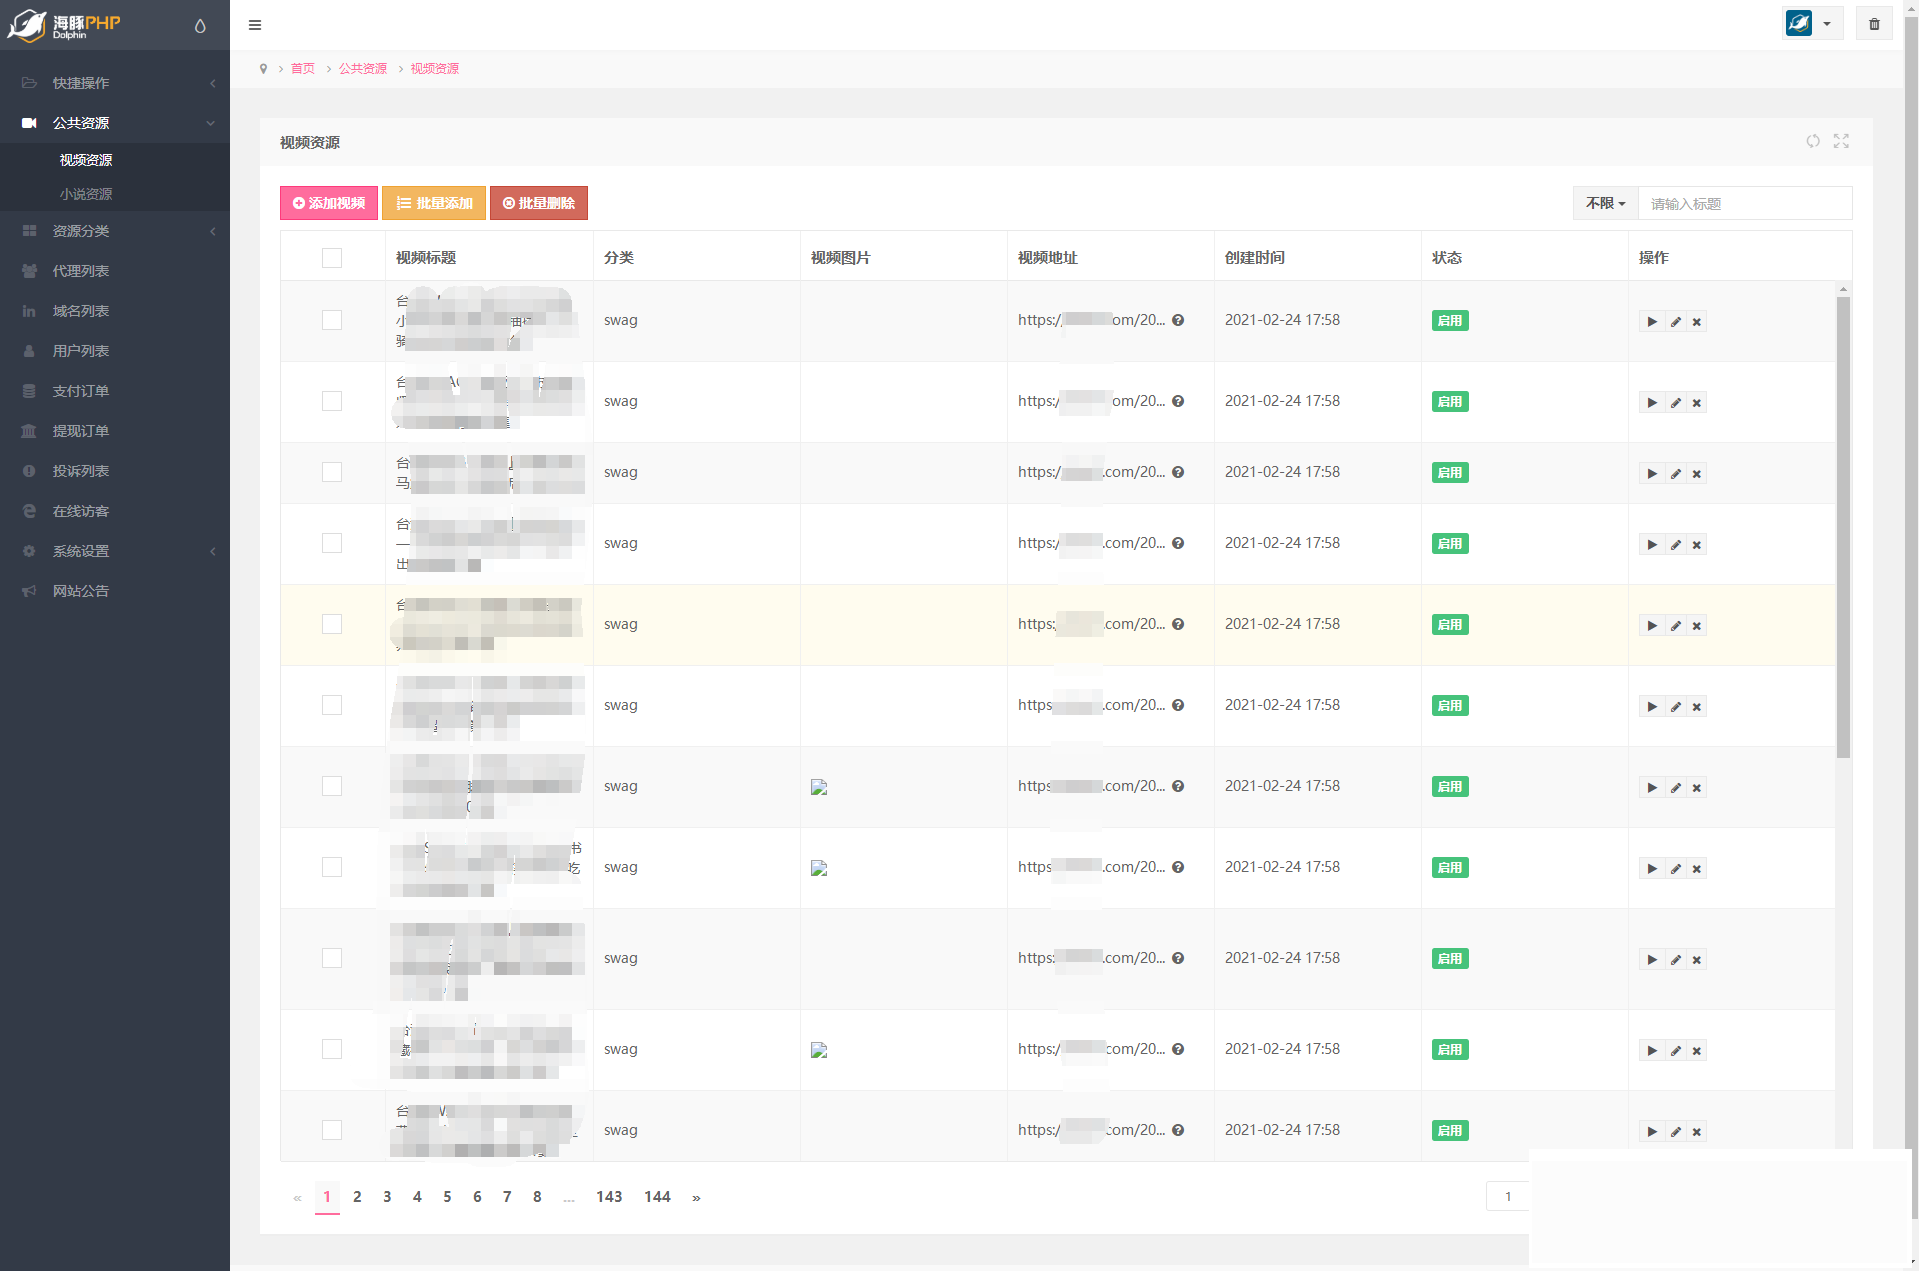1919x1271 pixels.
Task: Click the hamburger sidebar toggle icon
Action: 255,25
